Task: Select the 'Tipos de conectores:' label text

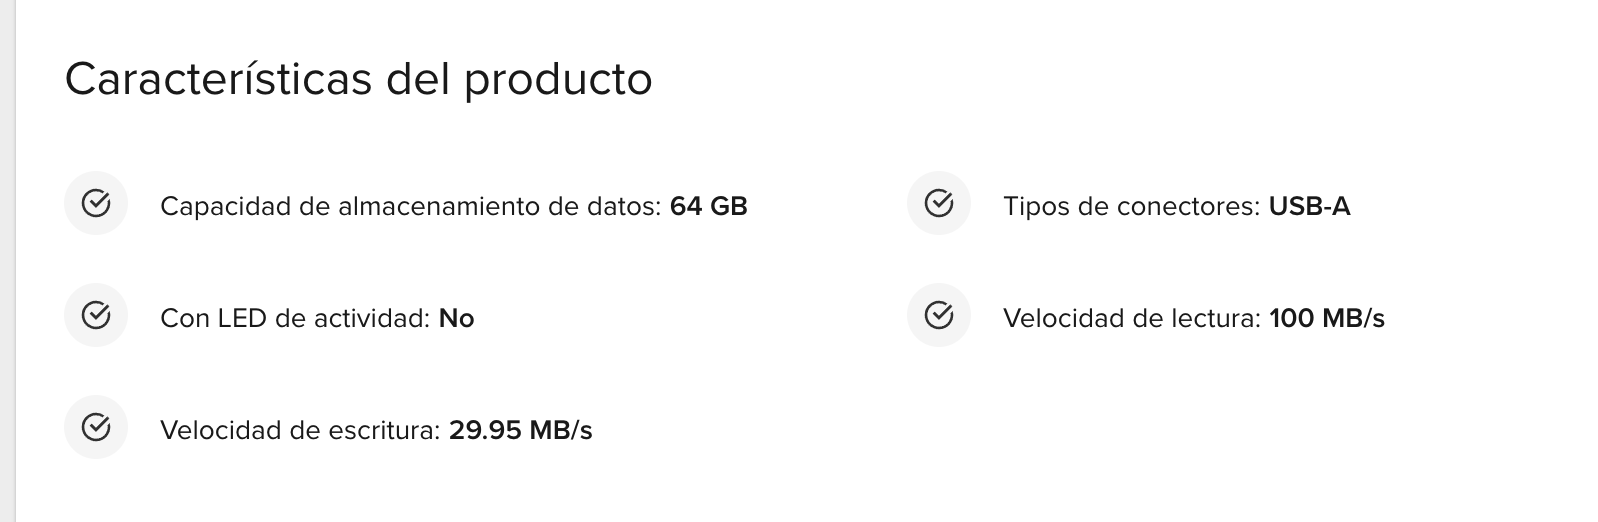Action: (1132, 207)
